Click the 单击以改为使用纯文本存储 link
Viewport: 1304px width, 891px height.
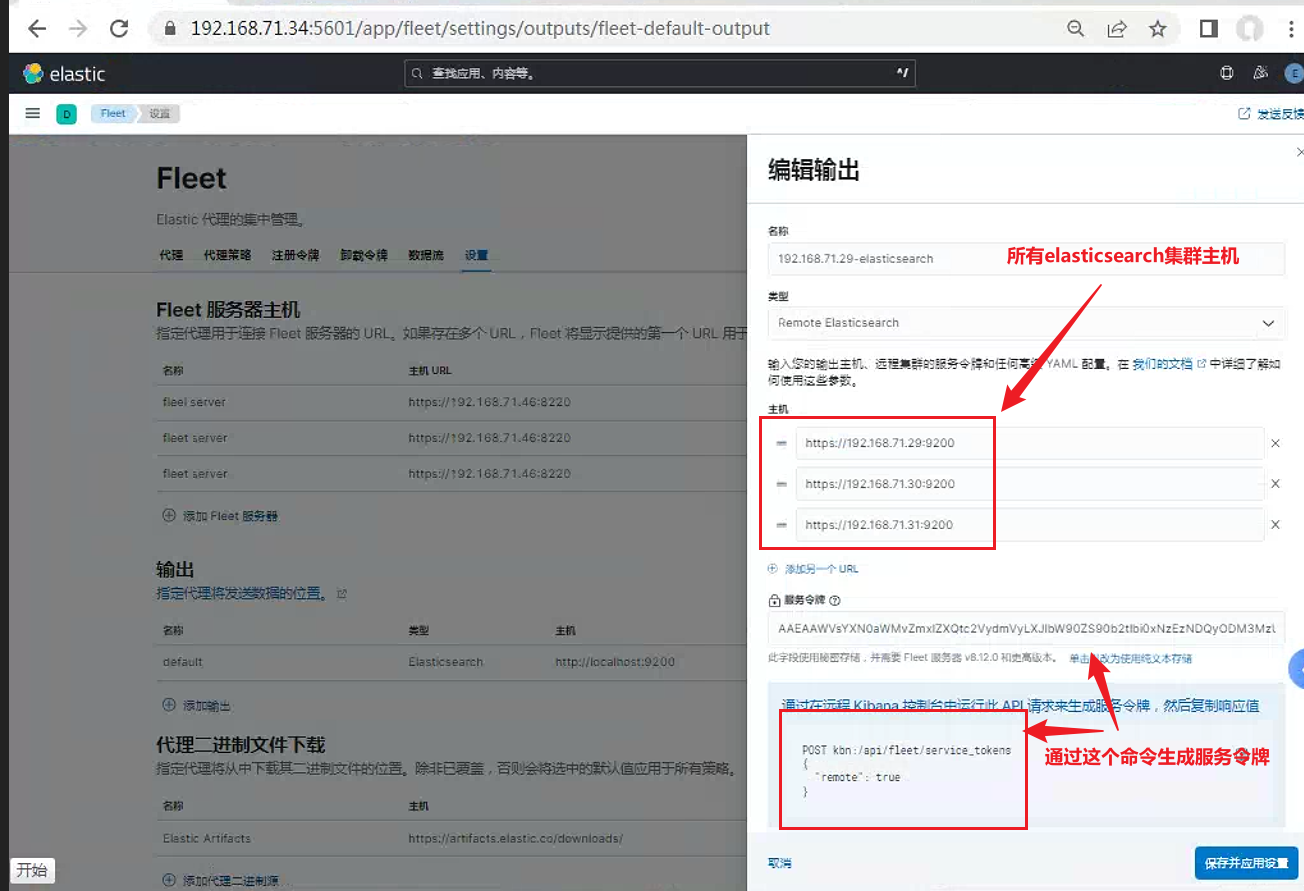(x=1130, y=659)
